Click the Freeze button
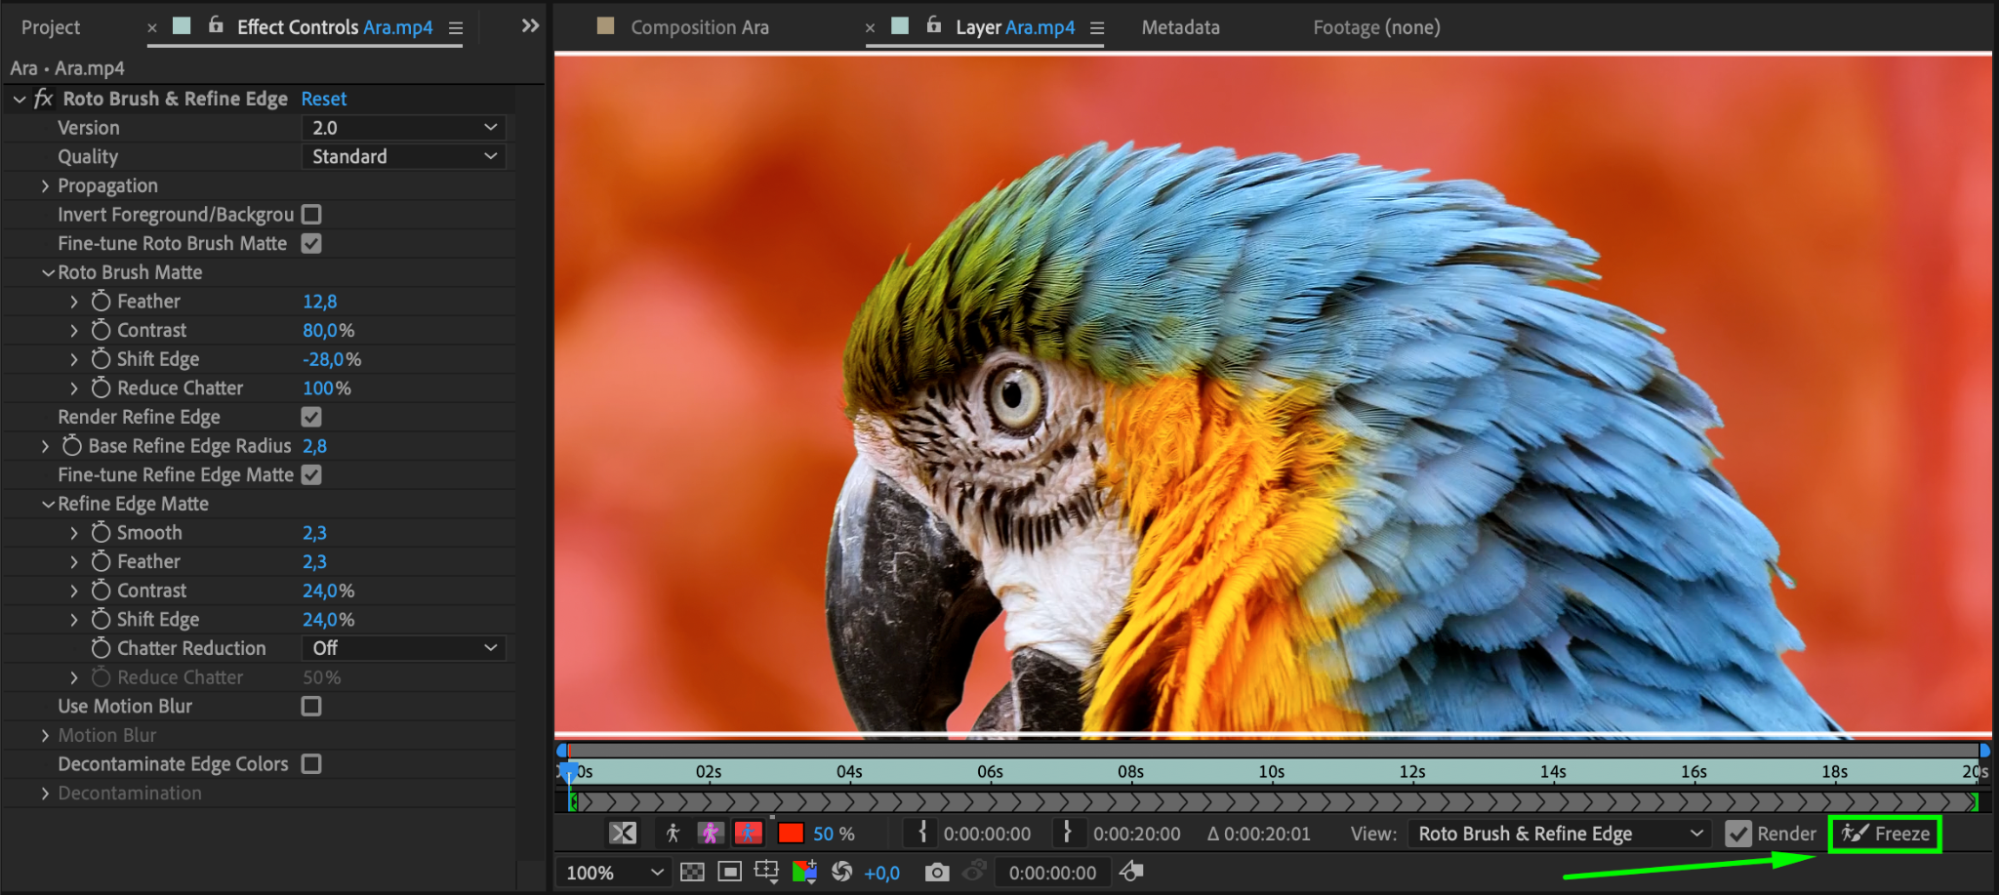This screenshot has height=896, width=1999. (x=1885, y=833)
